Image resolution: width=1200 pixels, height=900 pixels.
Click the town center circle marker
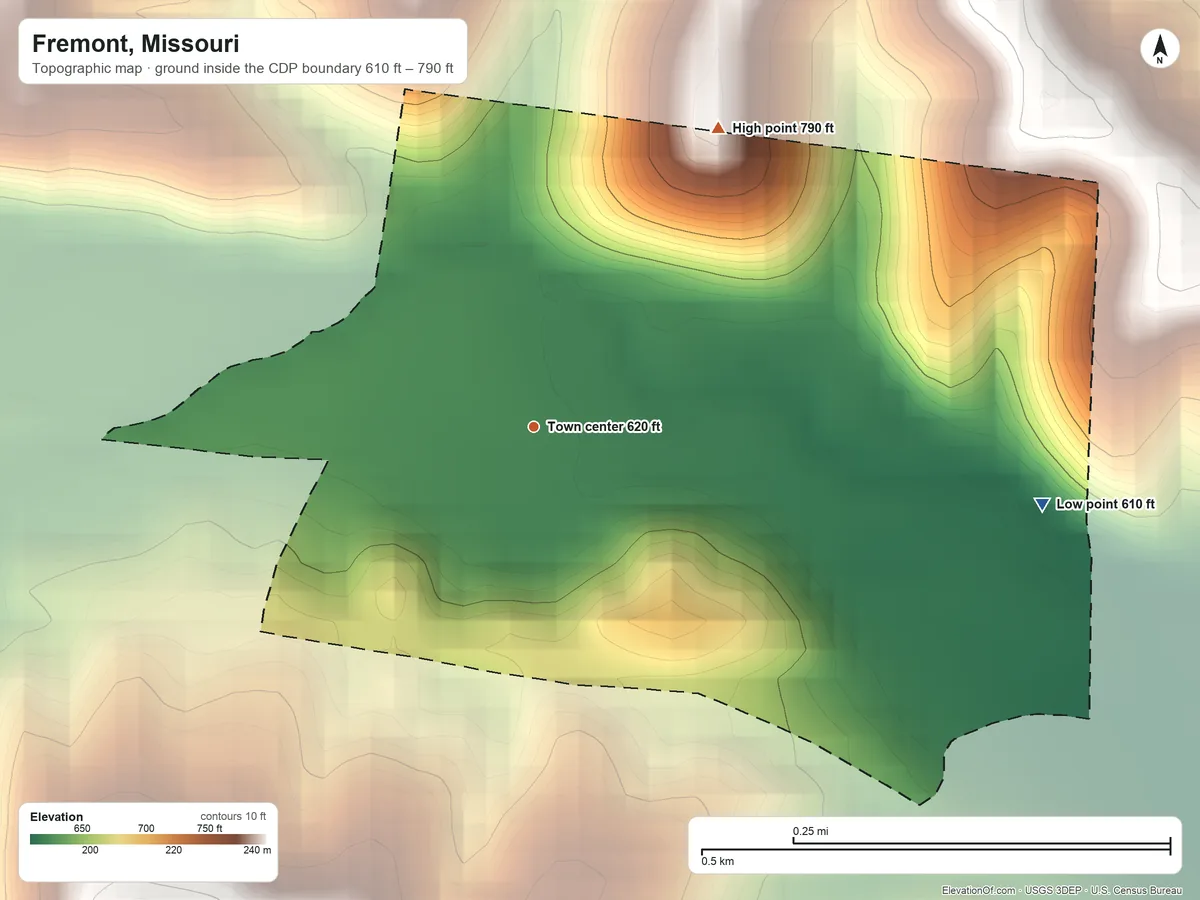point(533,427)
